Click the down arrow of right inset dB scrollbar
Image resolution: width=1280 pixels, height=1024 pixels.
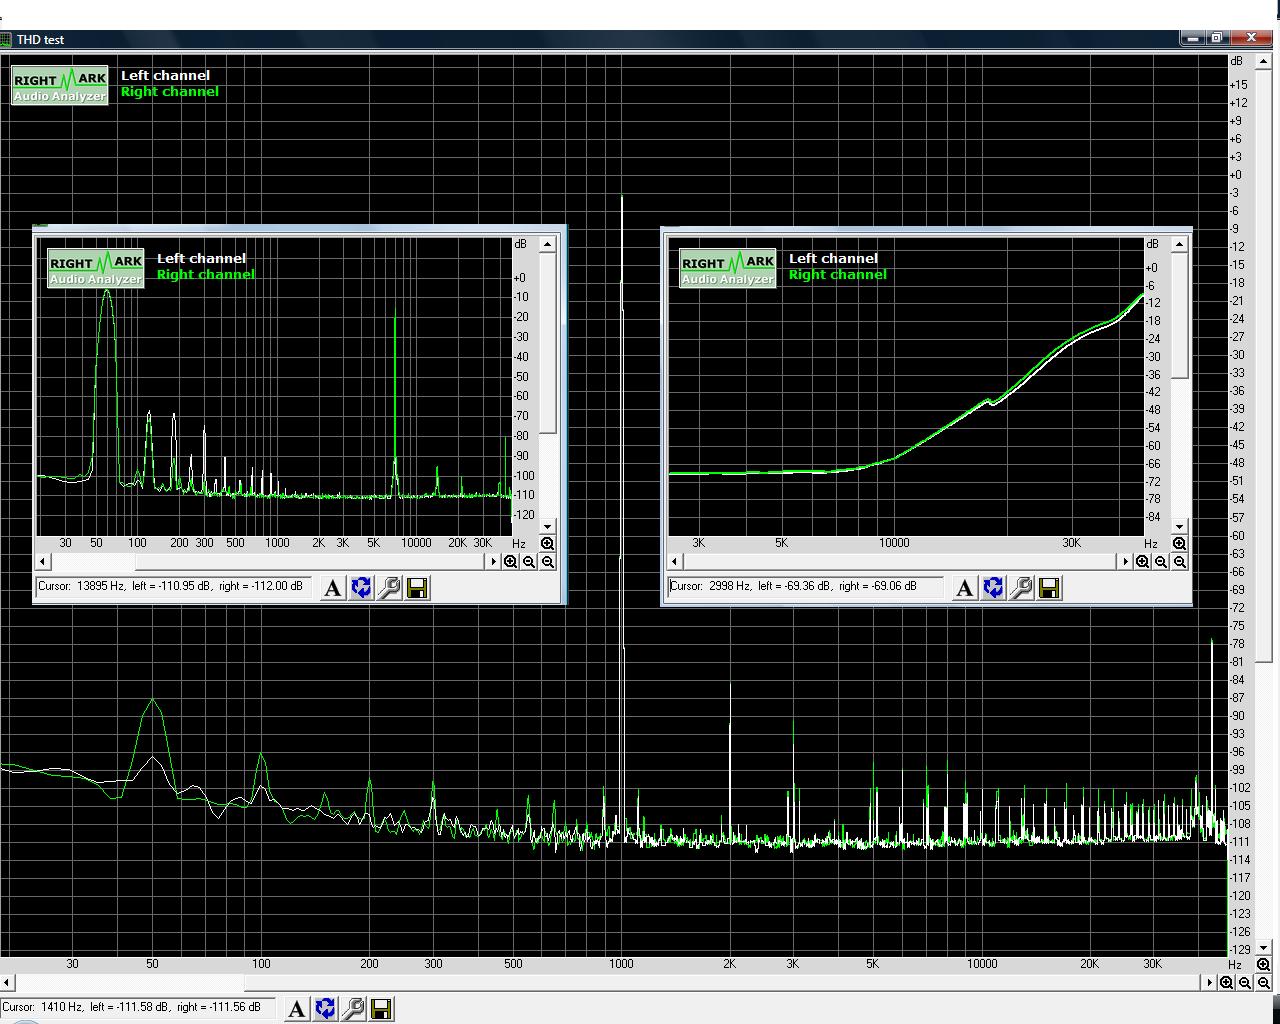click(x=1180, y=527)
